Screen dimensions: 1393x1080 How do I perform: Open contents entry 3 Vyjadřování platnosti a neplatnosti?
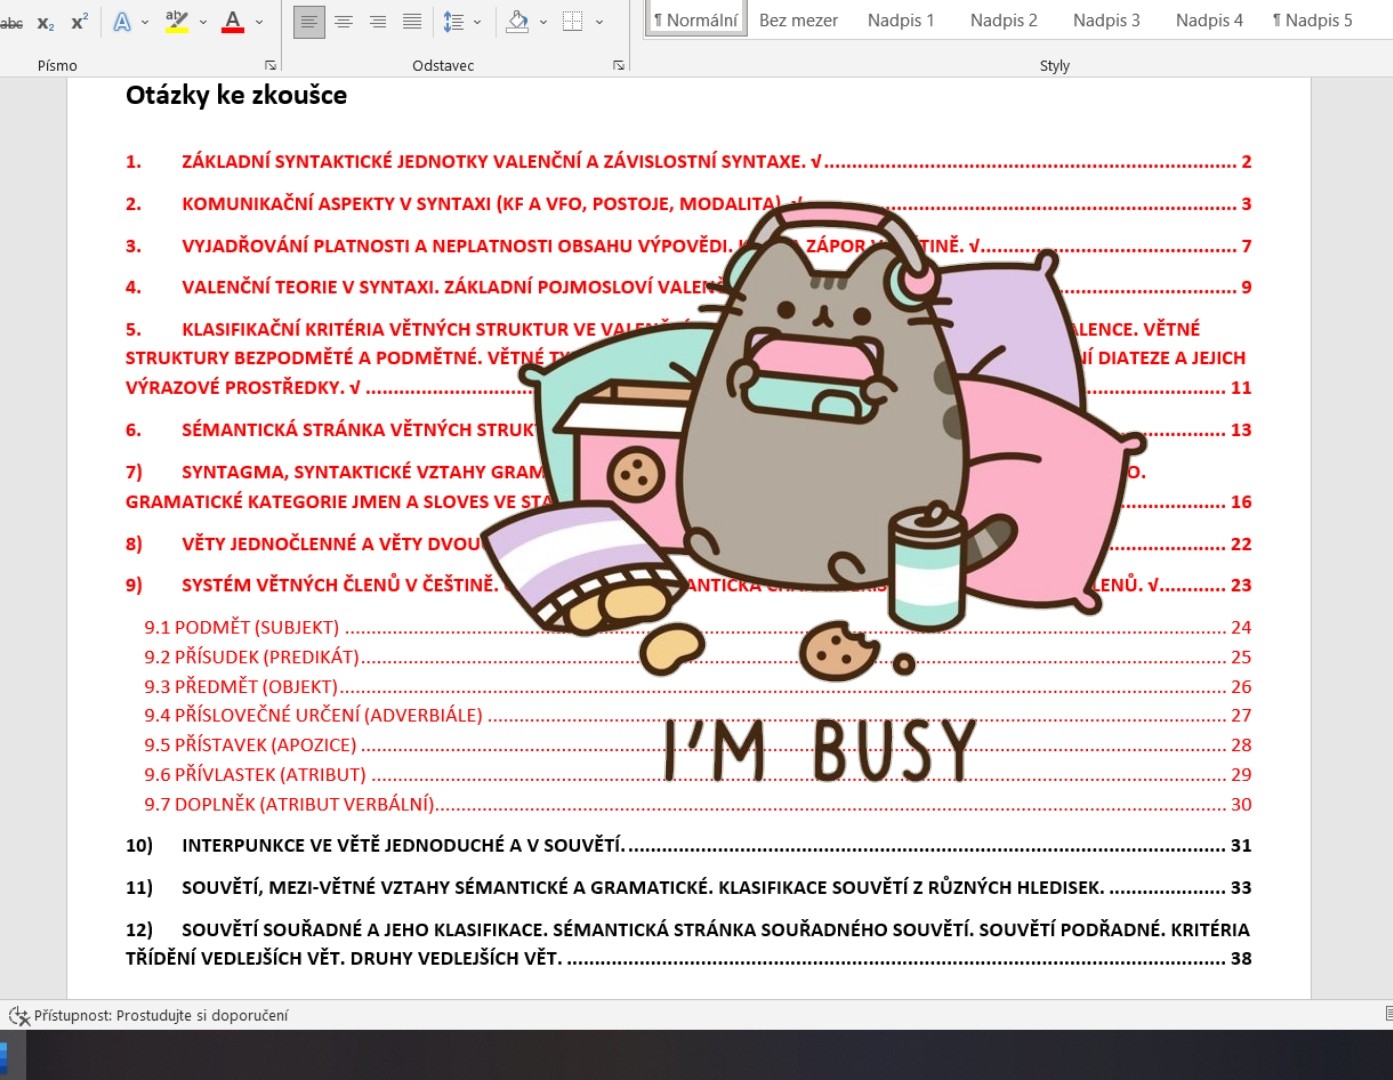point(688,246)
